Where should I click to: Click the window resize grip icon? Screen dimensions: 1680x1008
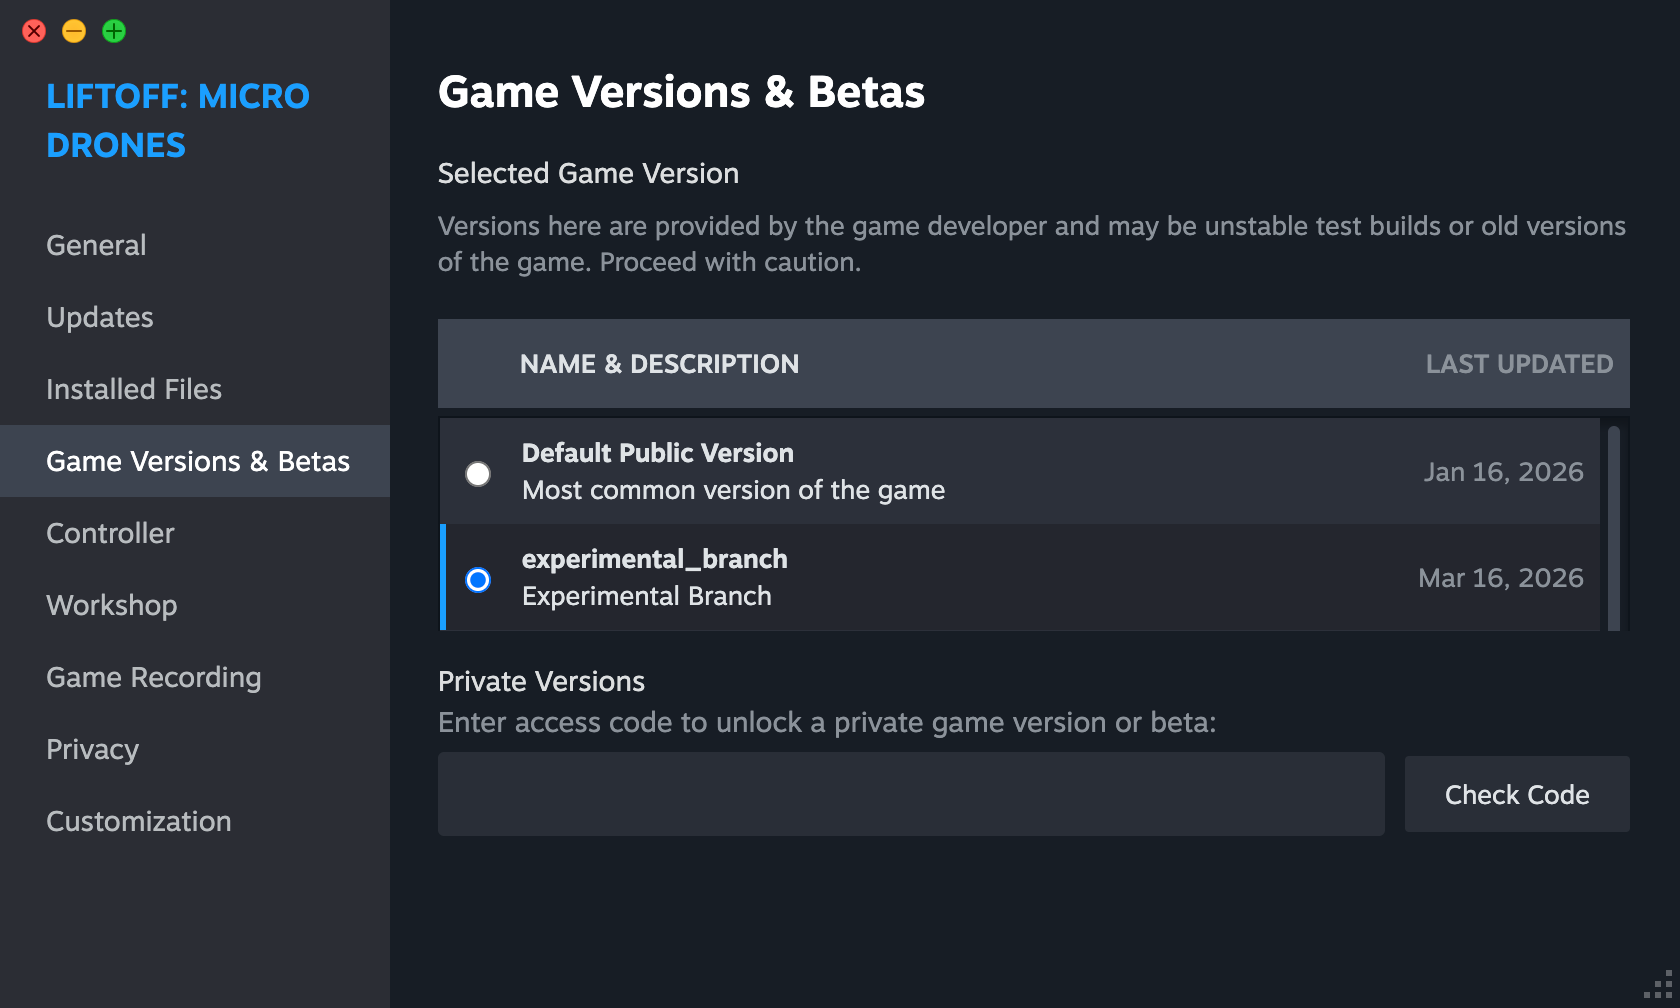tap(1659, 986)
